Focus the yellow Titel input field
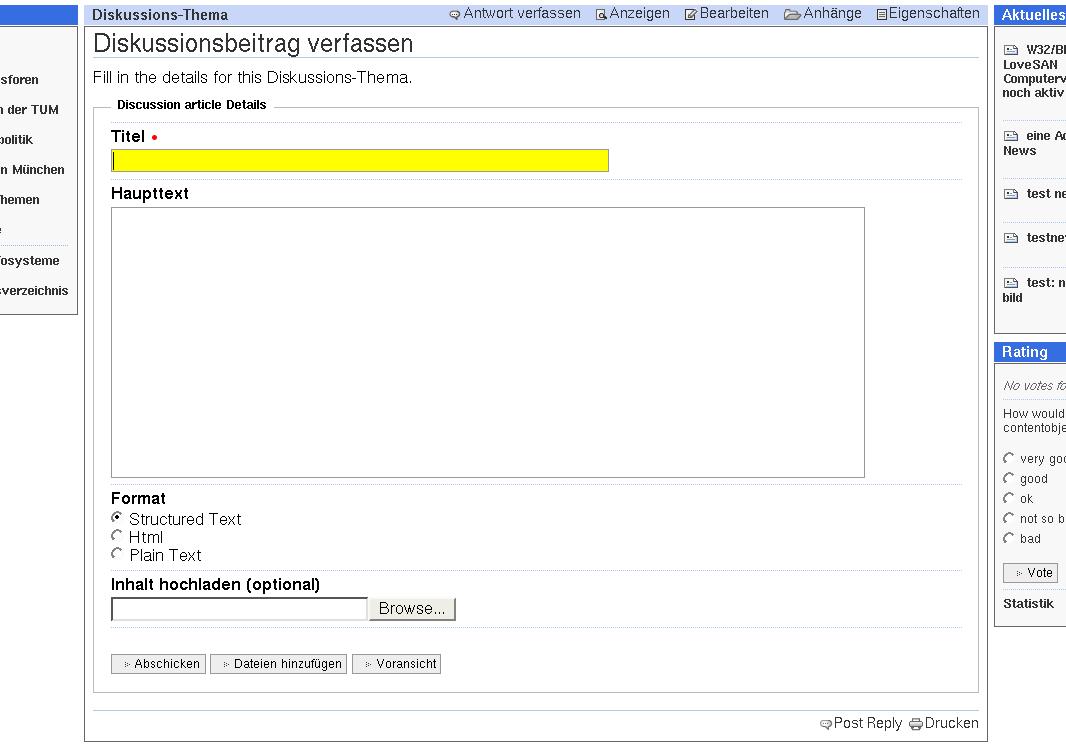1066x752 pixels. point(360,161)
